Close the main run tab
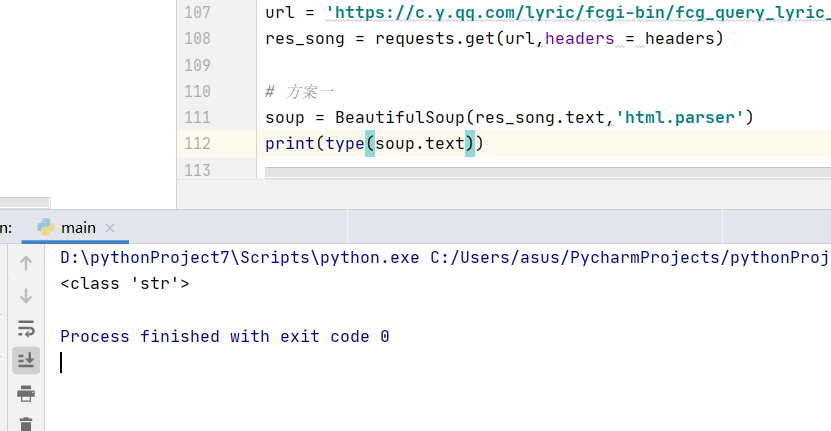Viewport: 831px width, 431px height. [110, 228]
